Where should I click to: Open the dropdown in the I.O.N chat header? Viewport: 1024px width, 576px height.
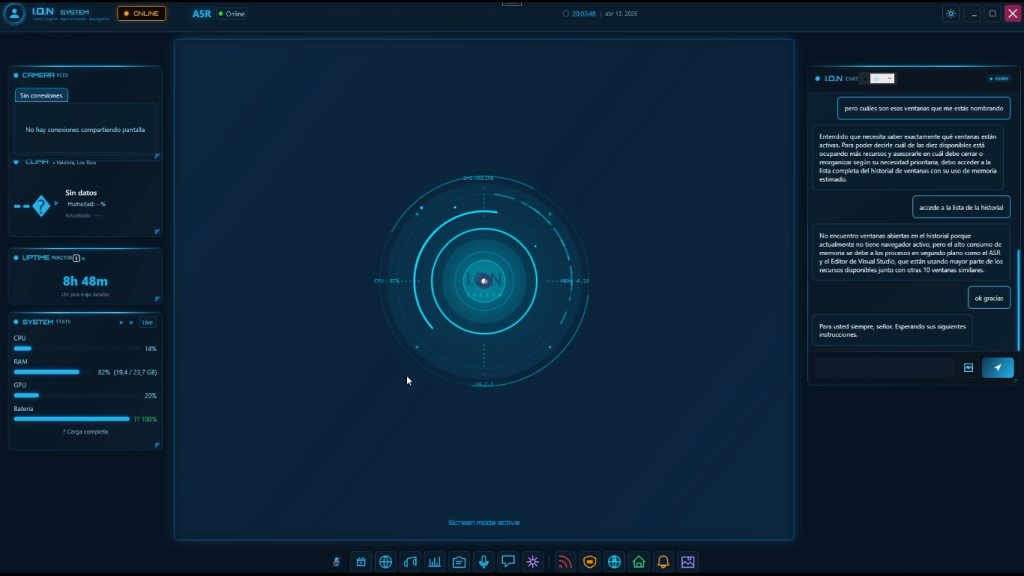point(882,78)
